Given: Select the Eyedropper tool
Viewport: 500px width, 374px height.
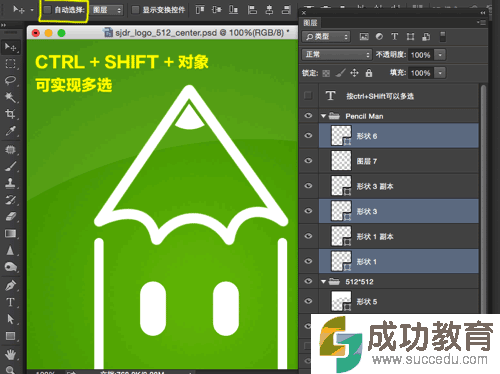Looking at the screenshot, I should (10, 131).
